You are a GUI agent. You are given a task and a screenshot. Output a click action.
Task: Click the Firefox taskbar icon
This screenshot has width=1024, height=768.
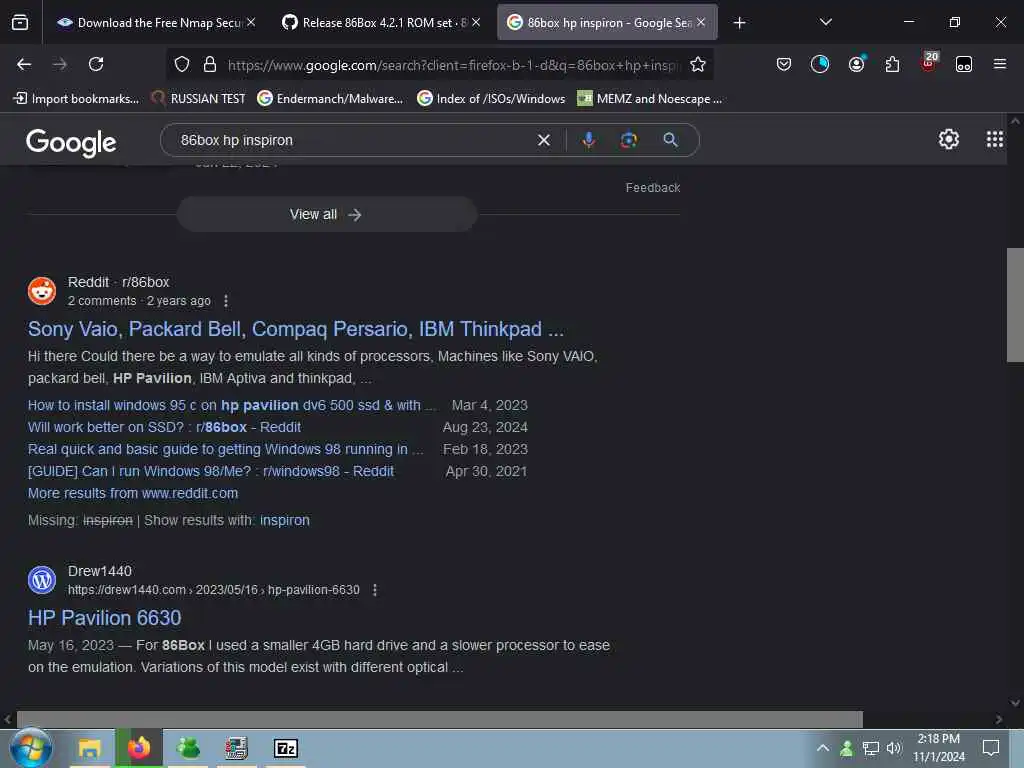[x=138, y=748]
